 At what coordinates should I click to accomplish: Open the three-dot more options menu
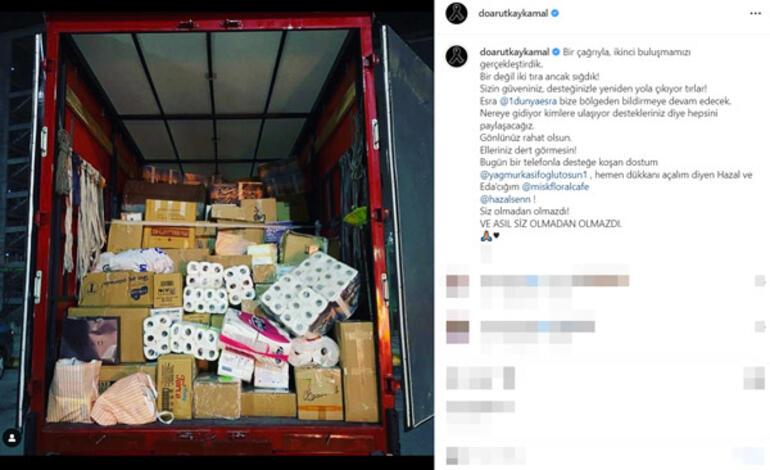755,14
